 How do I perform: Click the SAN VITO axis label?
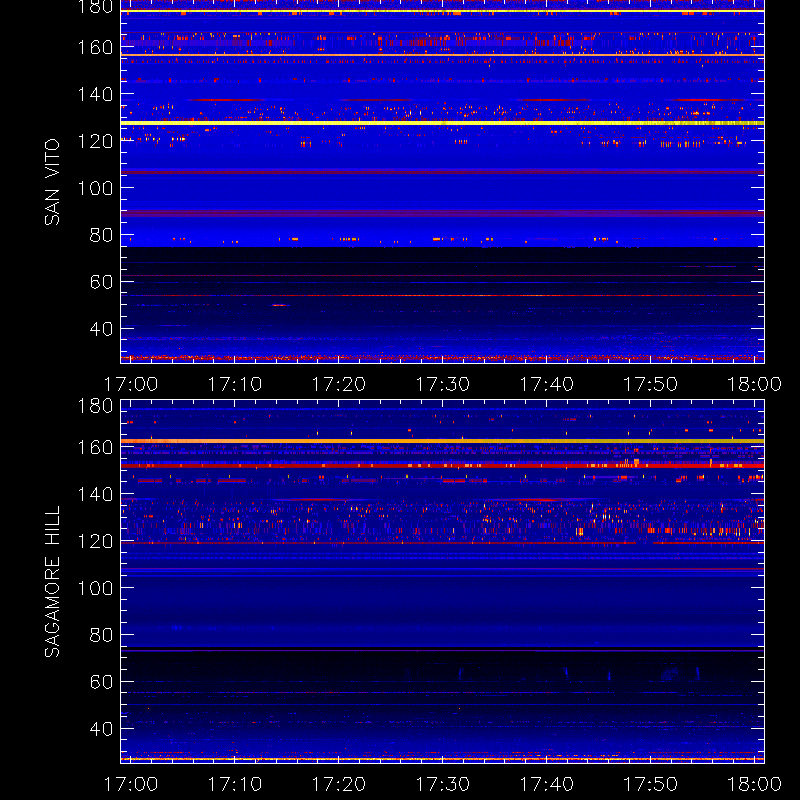click(52, 182)
